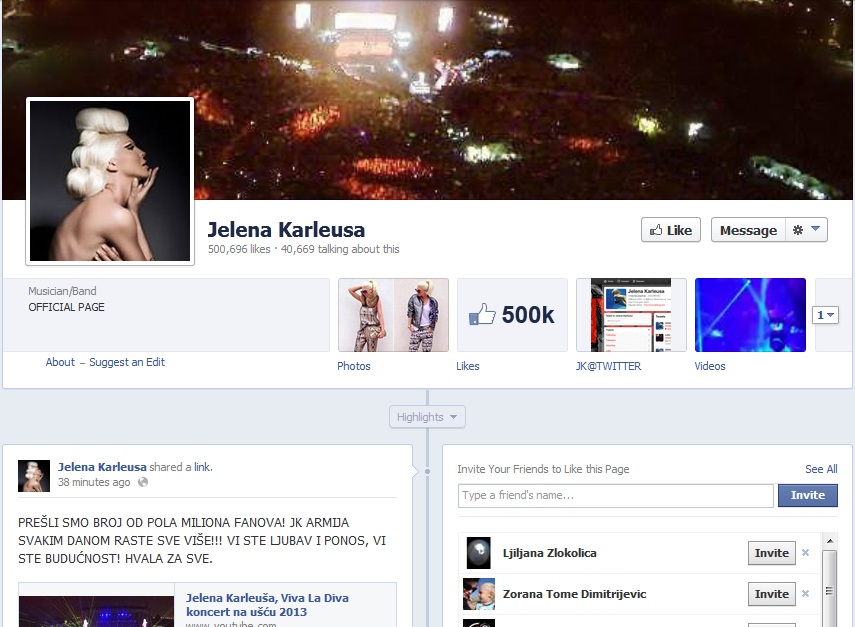
Task: Open the gear settings dropdown
Action: (x=806, y=230)
